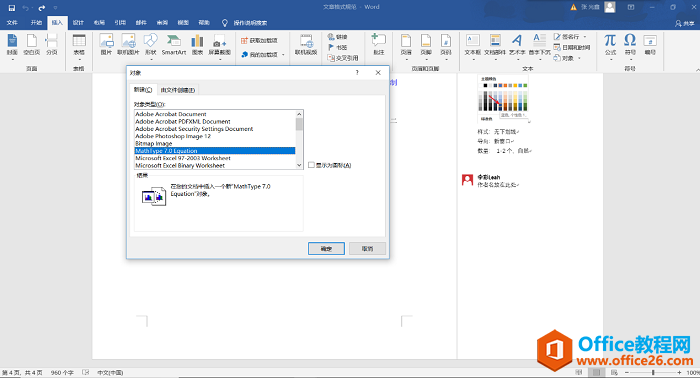
Task: Click the yellow warning triangle by the account name
Action: pyautogui.click(x=573, y=7)
